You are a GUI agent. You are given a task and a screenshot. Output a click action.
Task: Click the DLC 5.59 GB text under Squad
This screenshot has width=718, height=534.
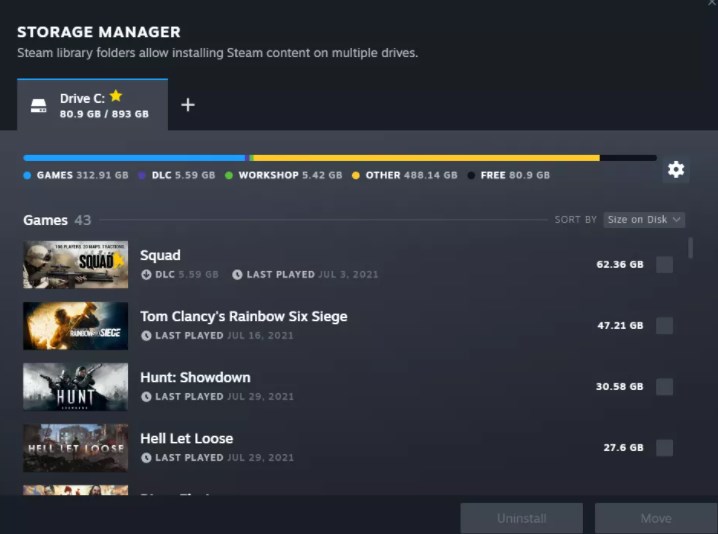(x=187, y=274)
